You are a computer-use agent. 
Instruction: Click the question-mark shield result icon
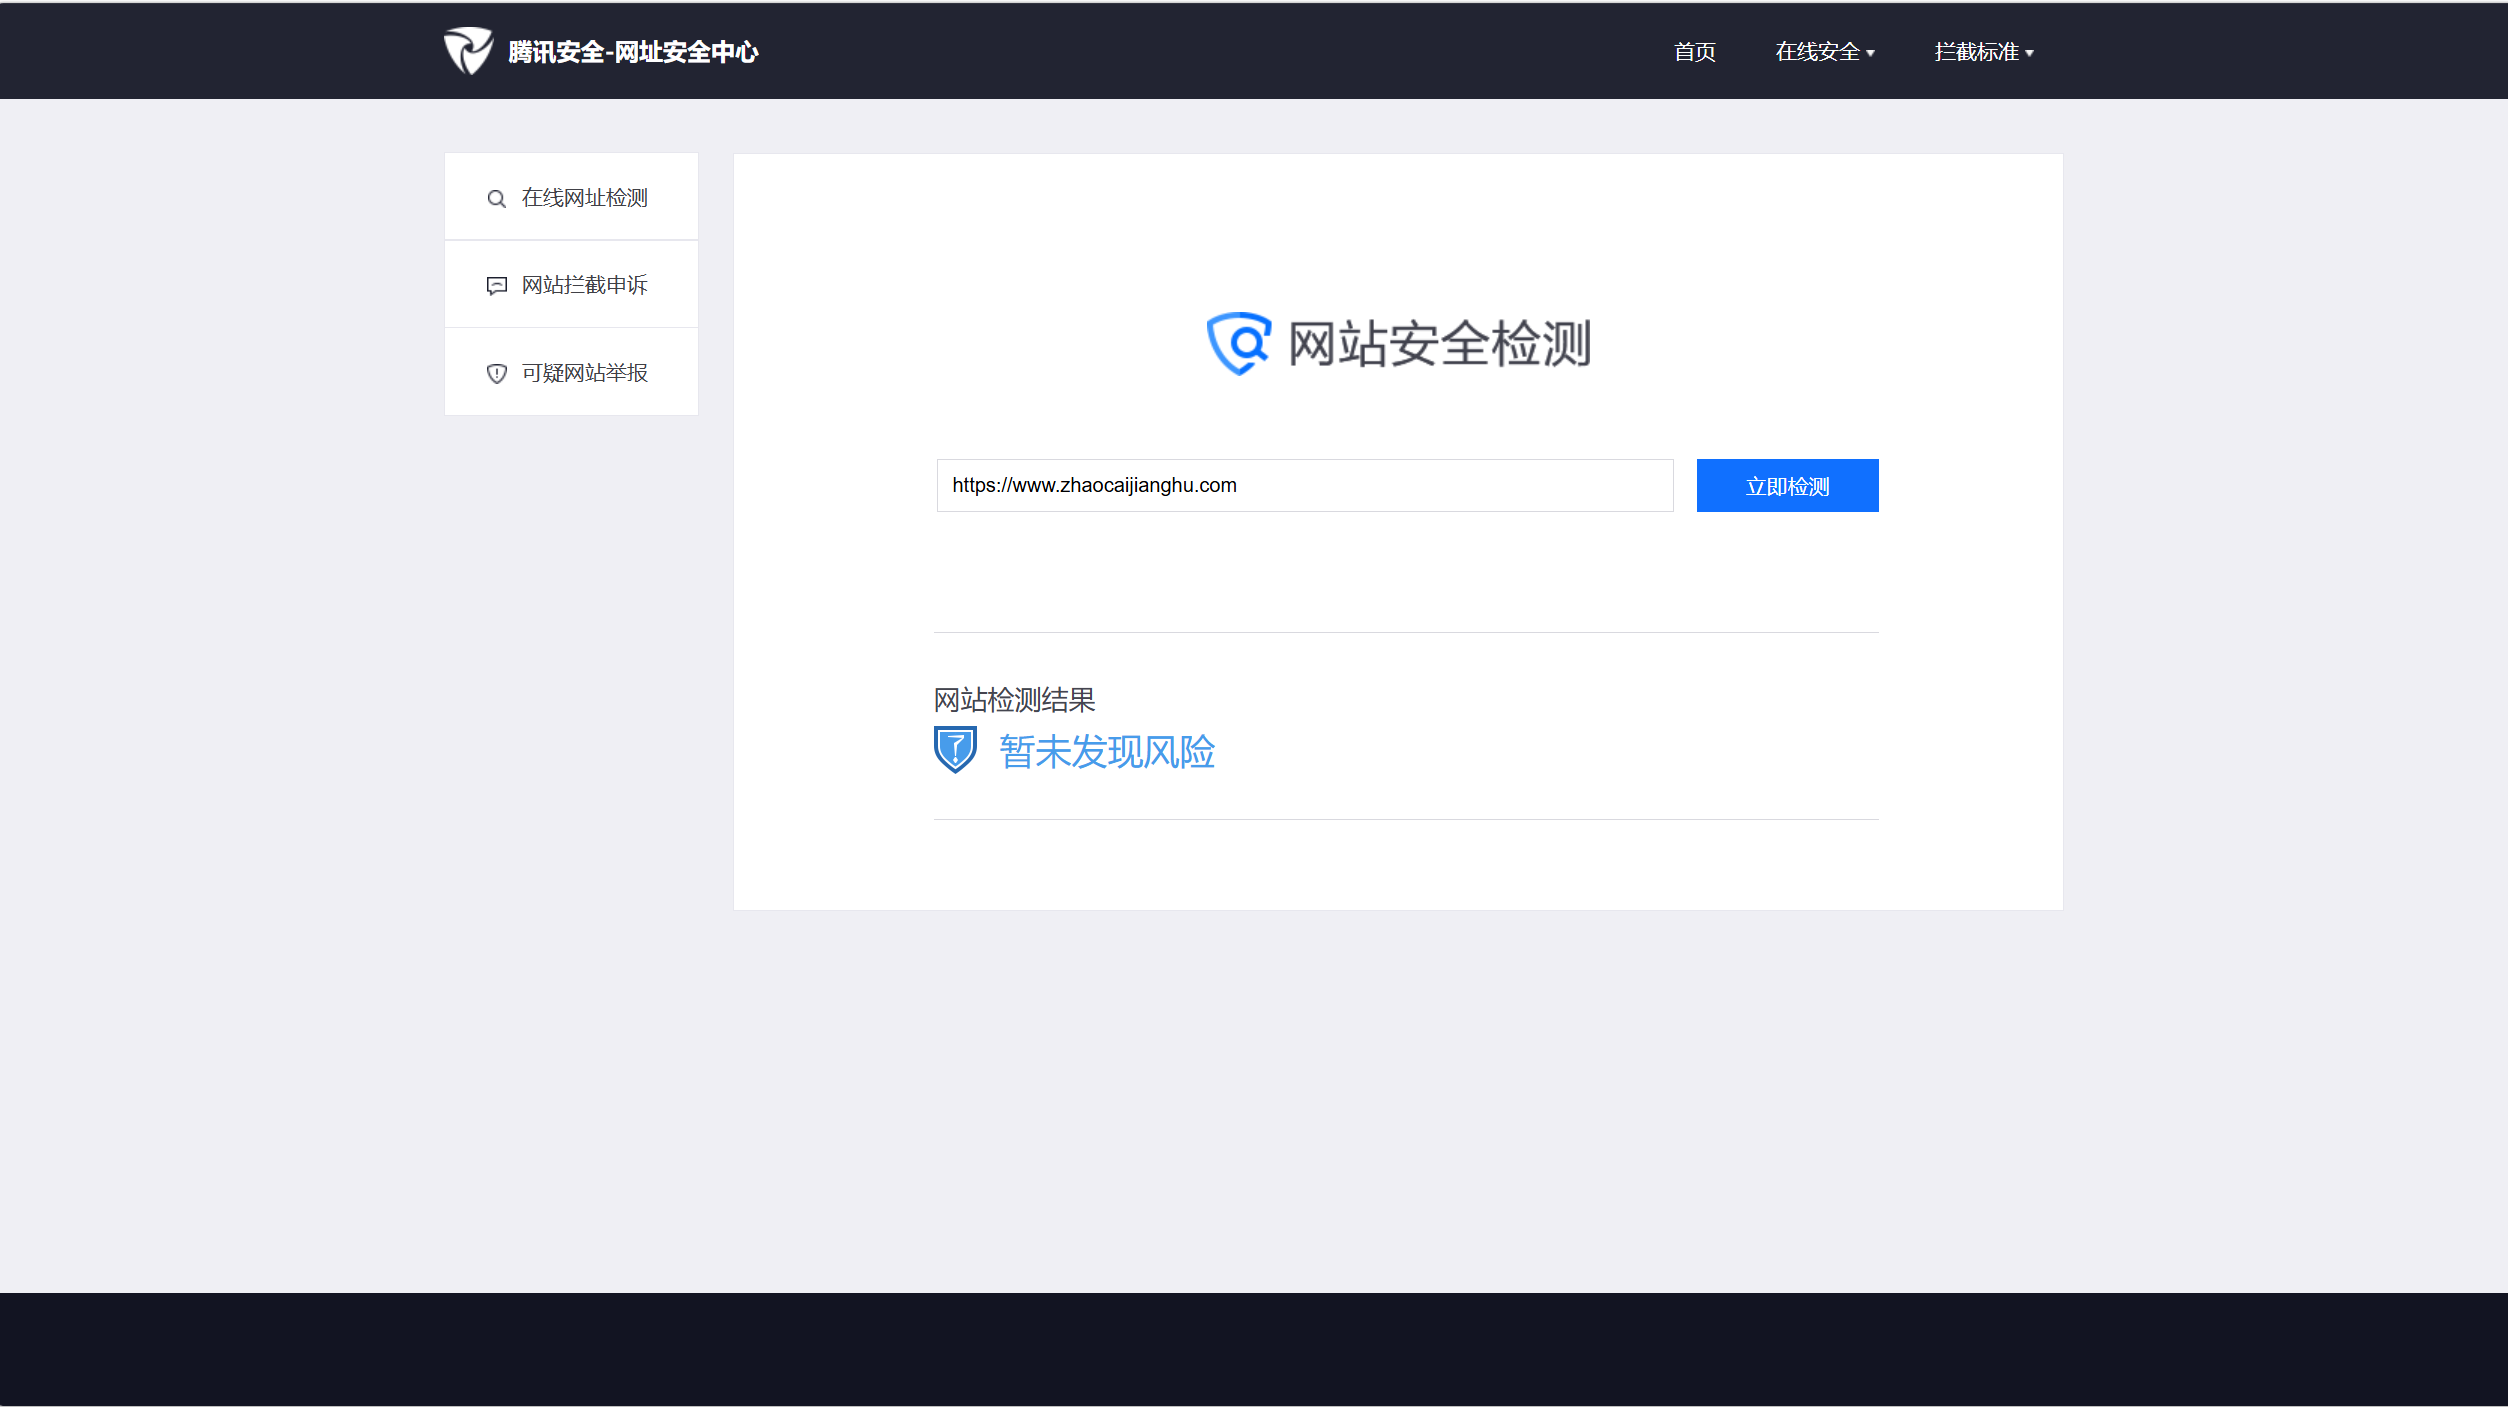pos(955,750)
